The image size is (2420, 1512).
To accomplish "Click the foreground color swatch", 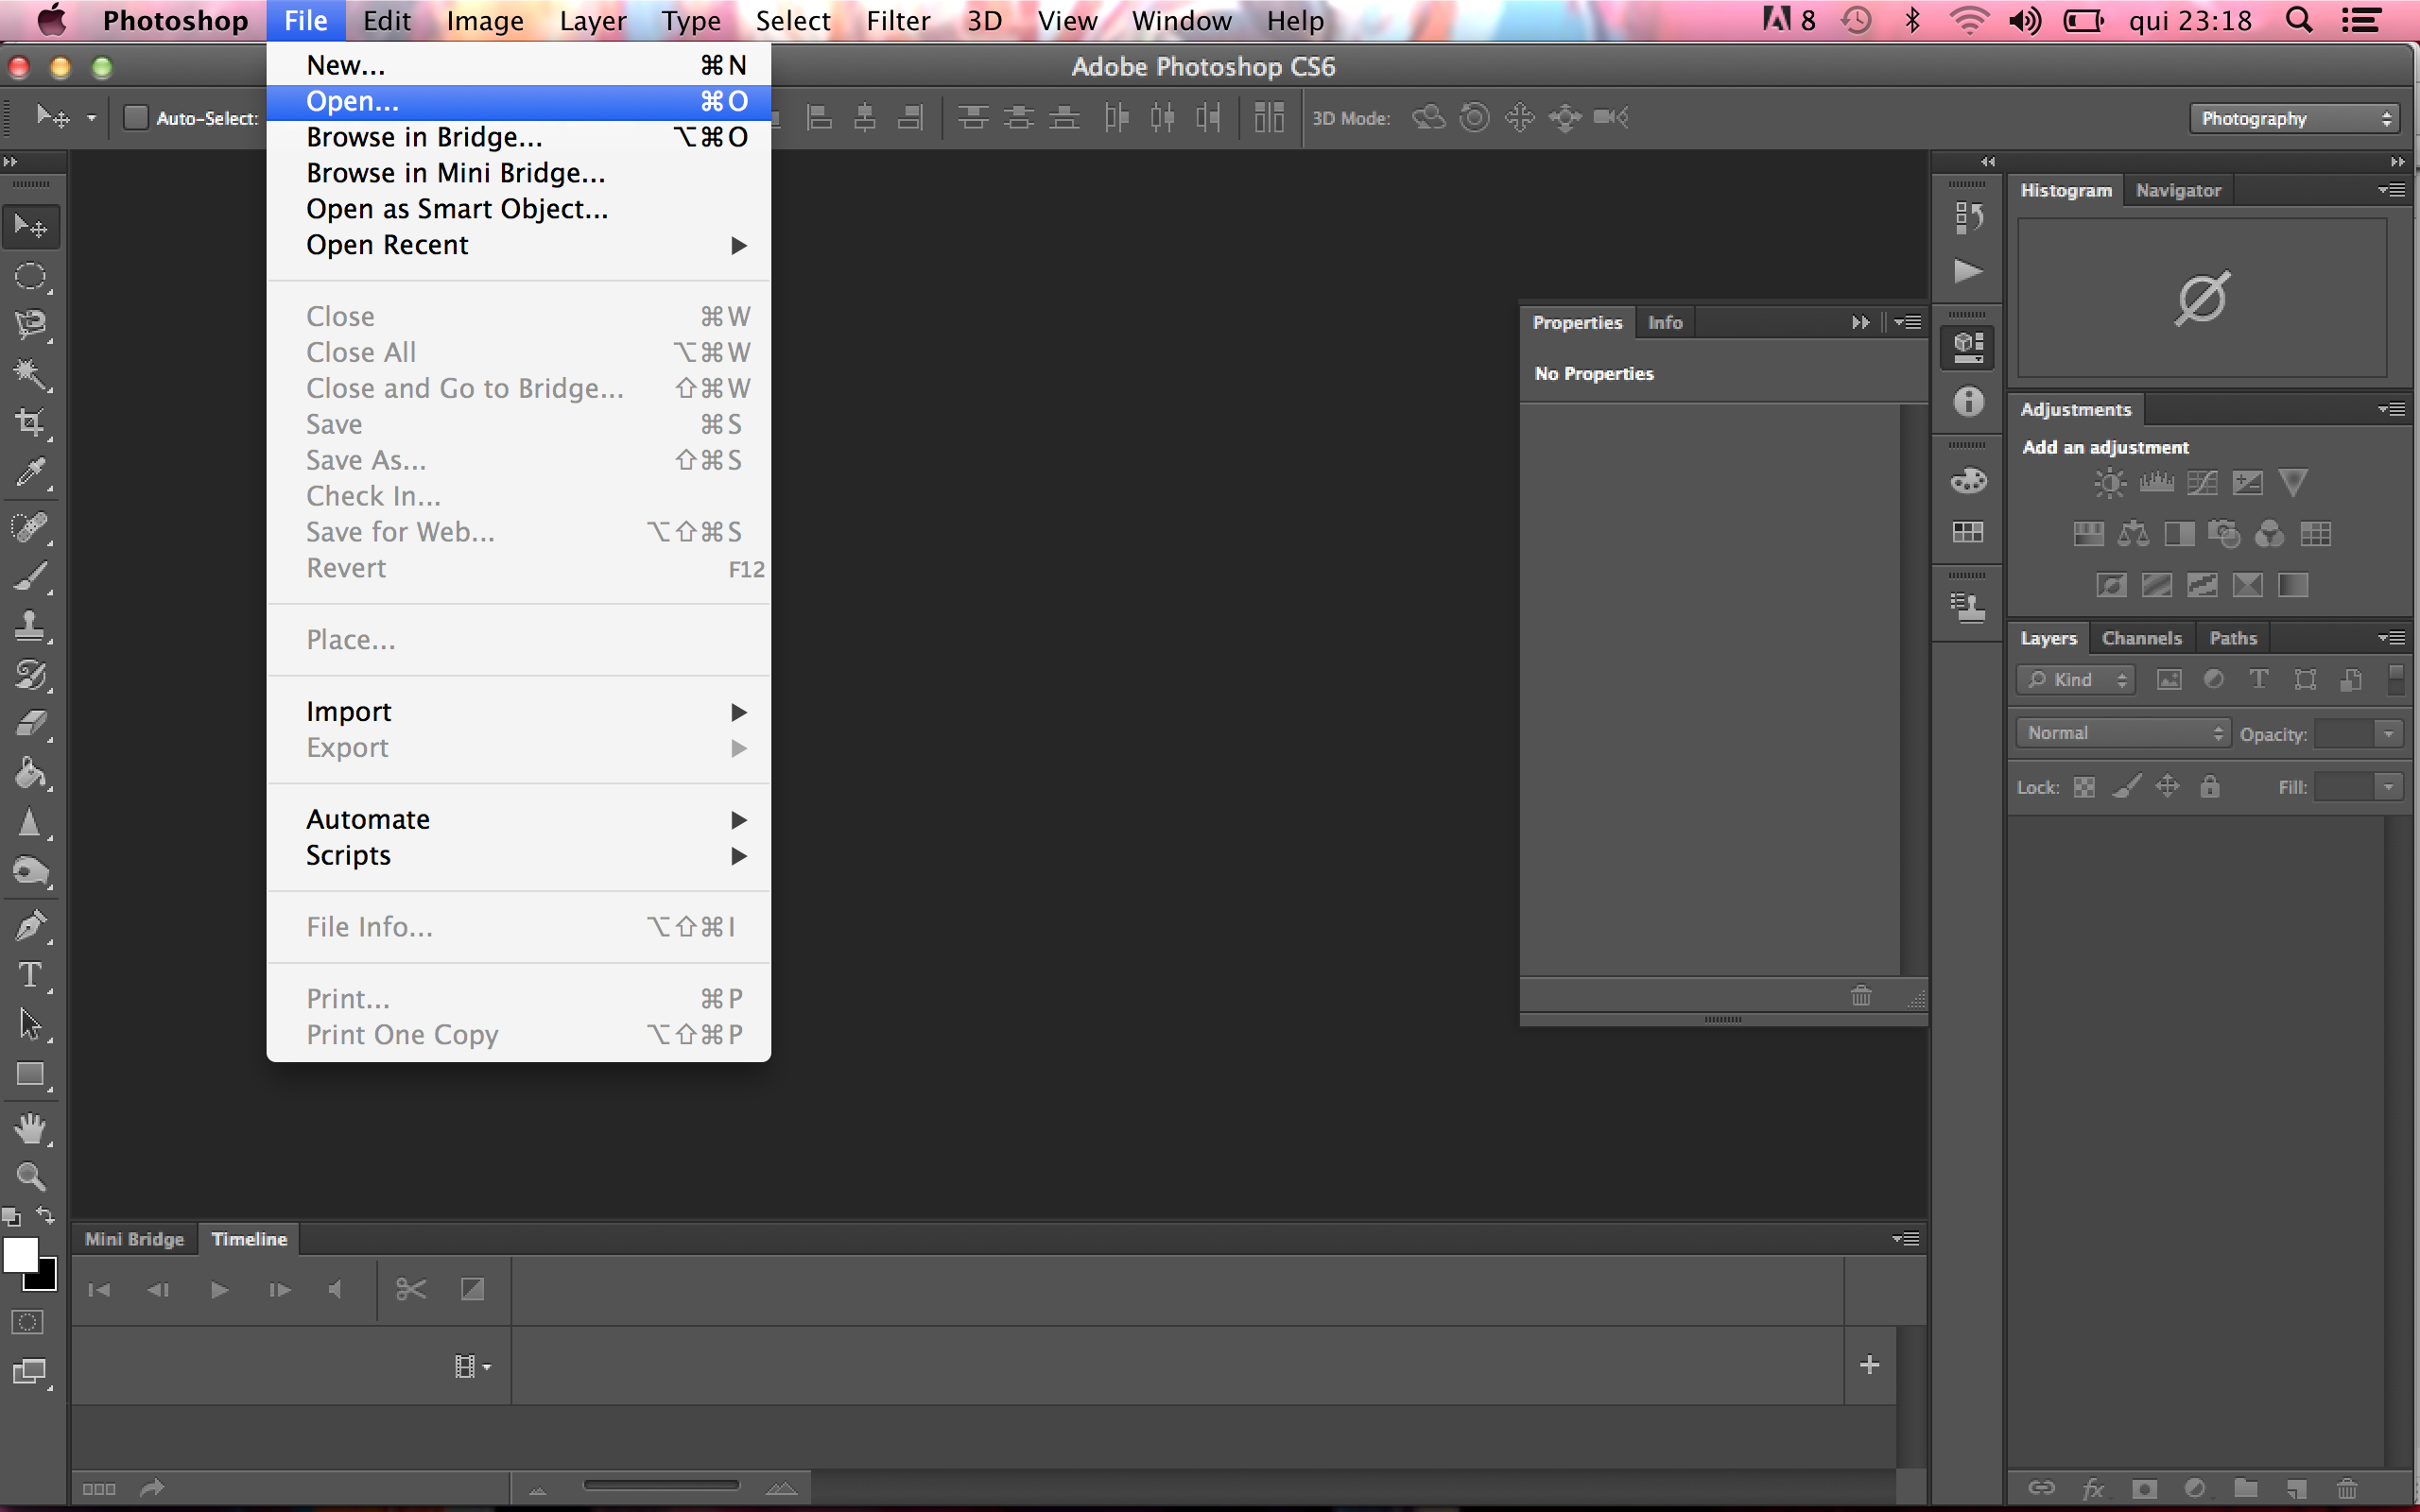I will tap(19, 1253).
